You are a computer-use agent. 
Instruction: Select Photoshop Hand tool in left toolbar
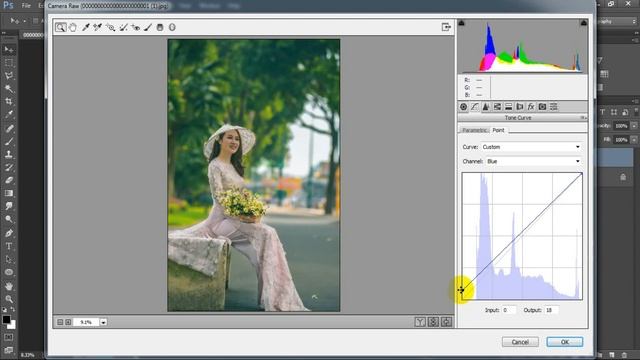coord(9,286)
